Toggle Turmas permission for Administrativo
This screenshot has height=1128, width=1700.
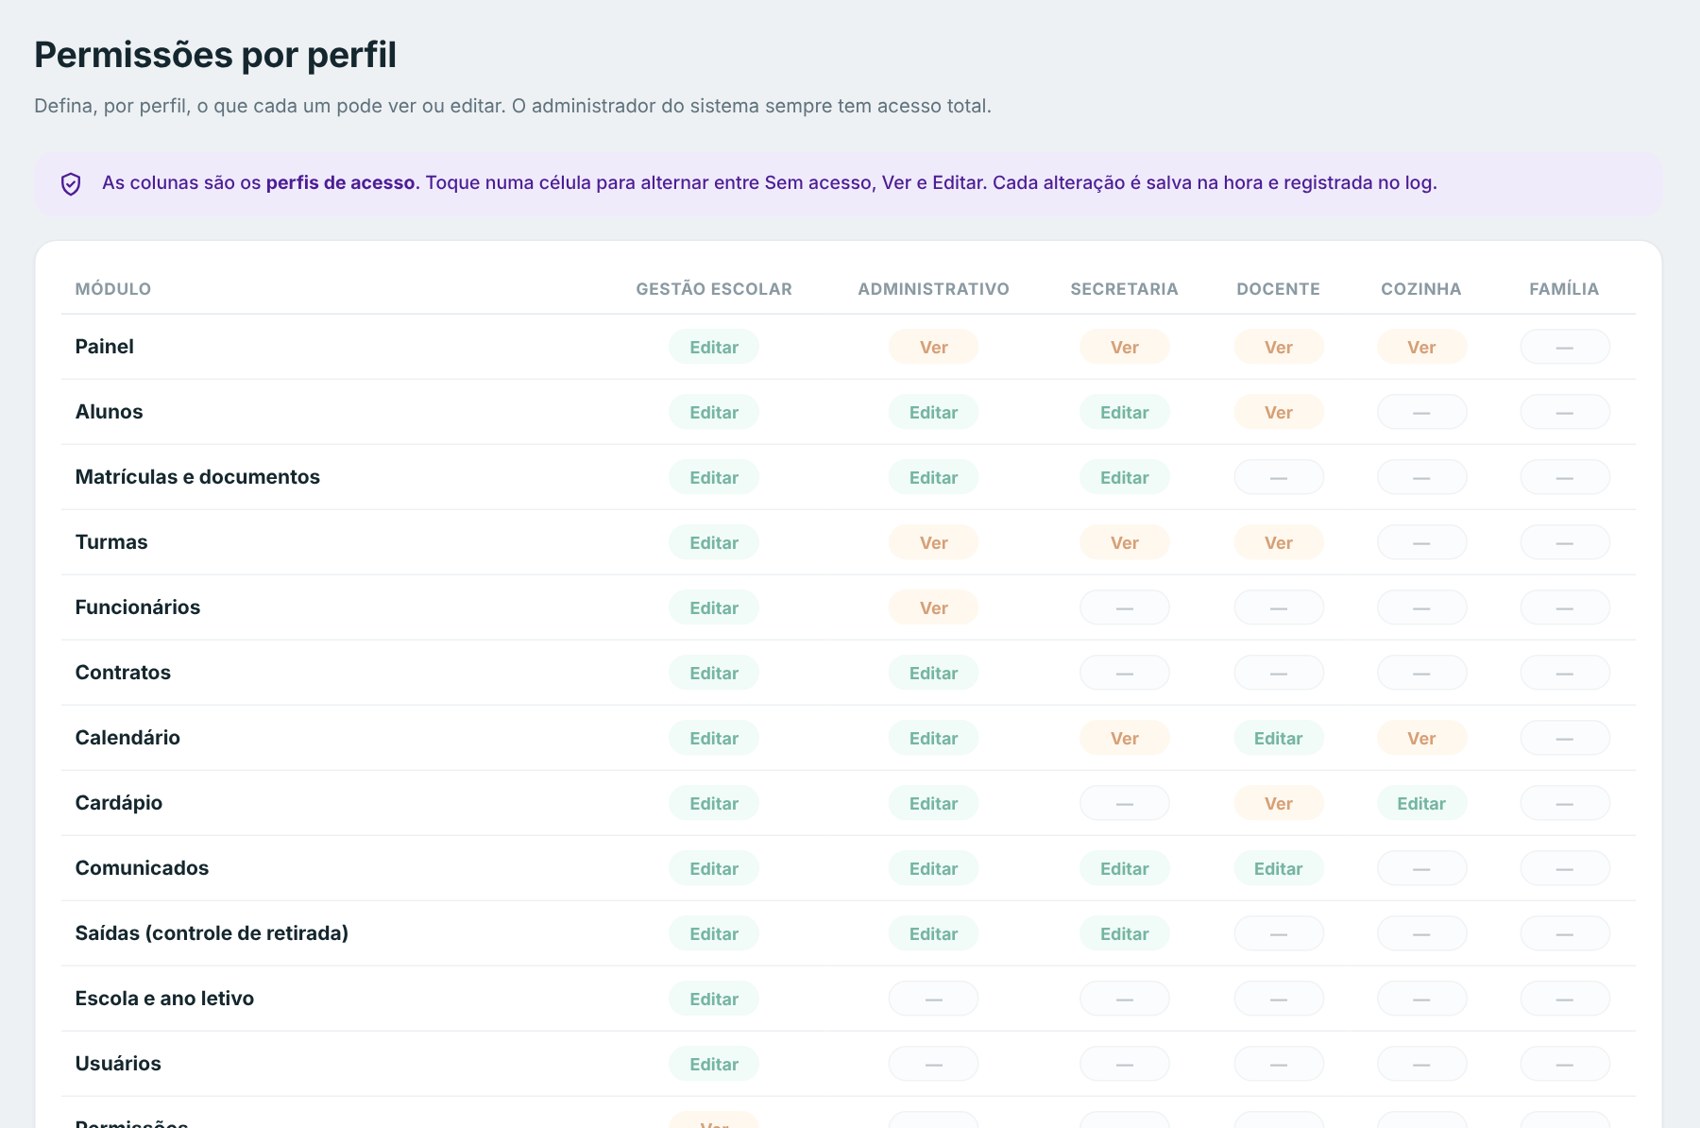point(934,542)
